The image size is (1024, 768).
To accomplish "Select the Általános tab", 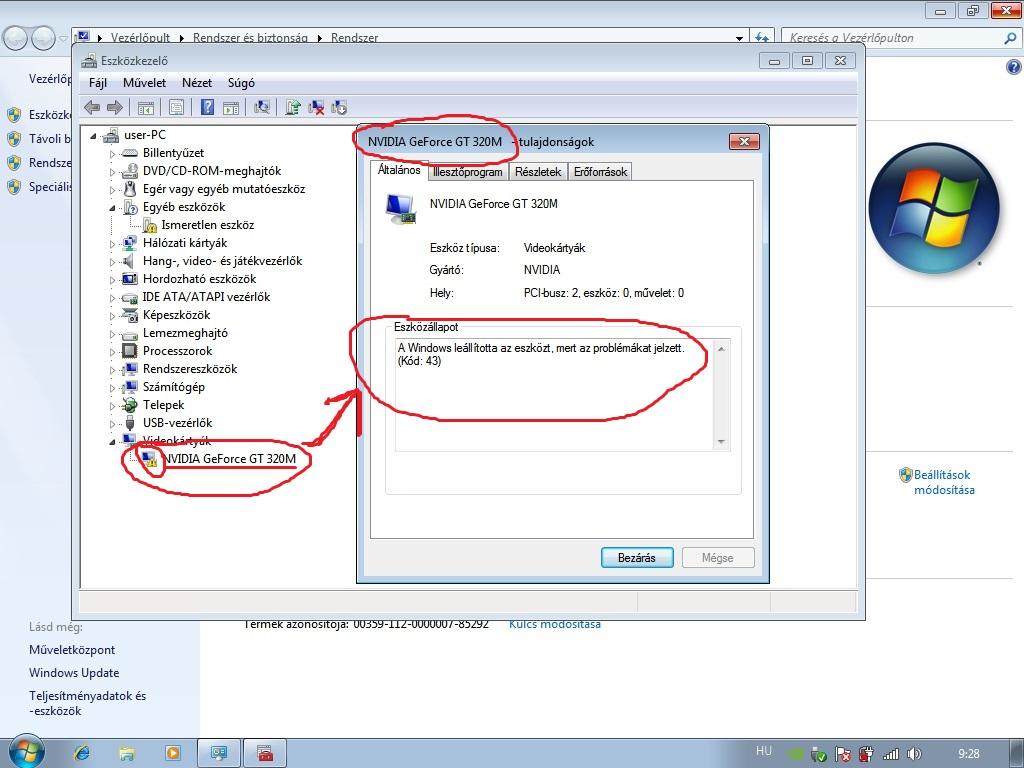I will (x=399, y=170).
